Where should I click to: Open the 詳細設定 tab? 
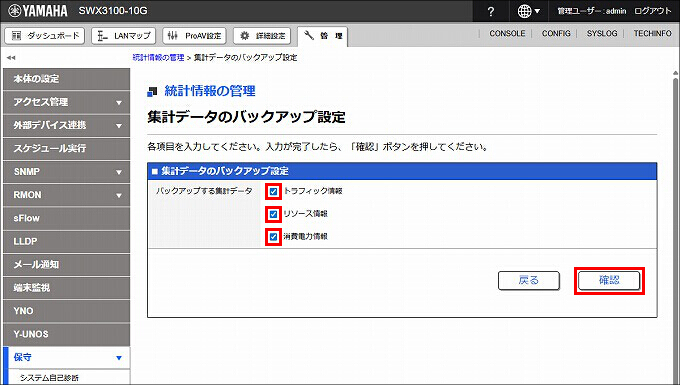click(x=263, y=36)
